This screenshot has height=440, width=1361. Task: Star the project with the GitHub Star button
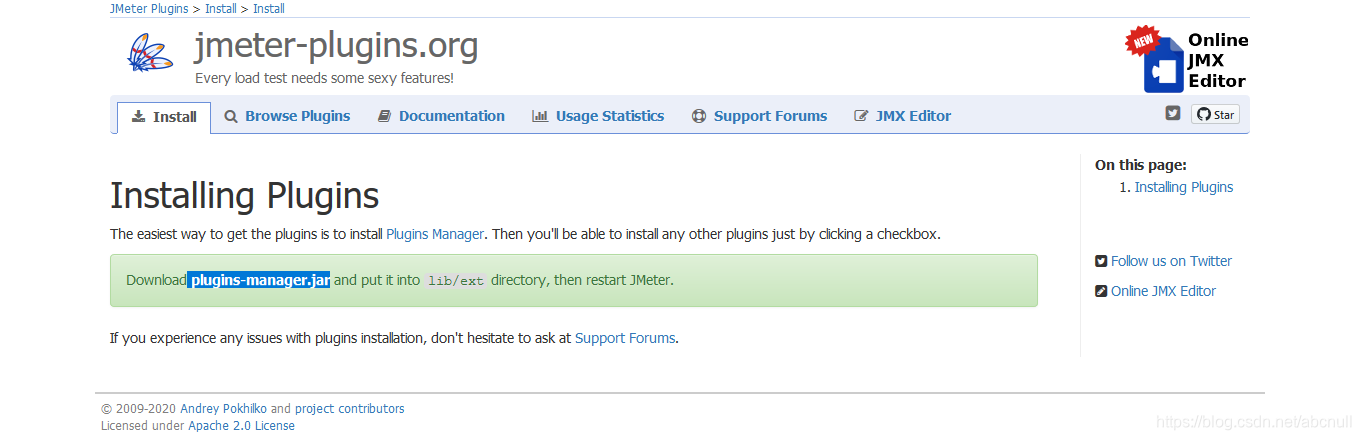coord(1215,114)
